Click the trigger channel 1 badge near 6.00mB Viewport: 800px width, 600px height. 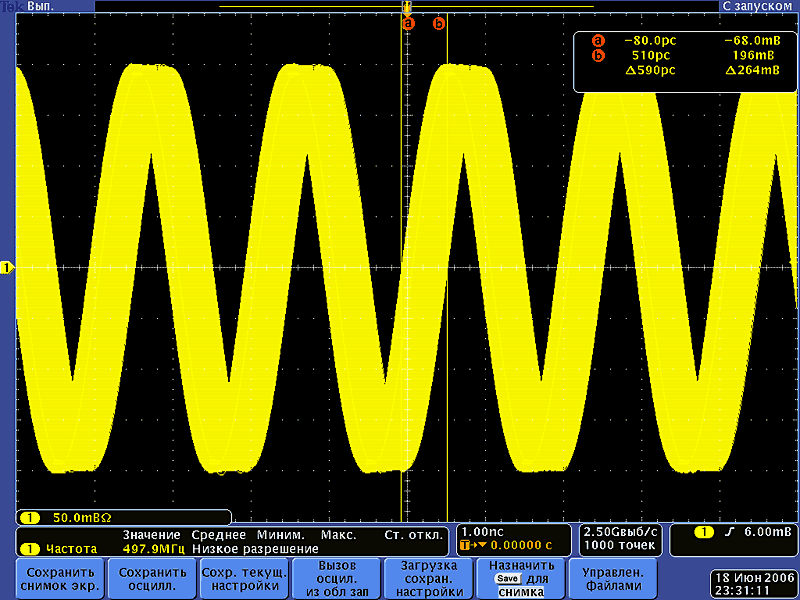click(707, 532)
